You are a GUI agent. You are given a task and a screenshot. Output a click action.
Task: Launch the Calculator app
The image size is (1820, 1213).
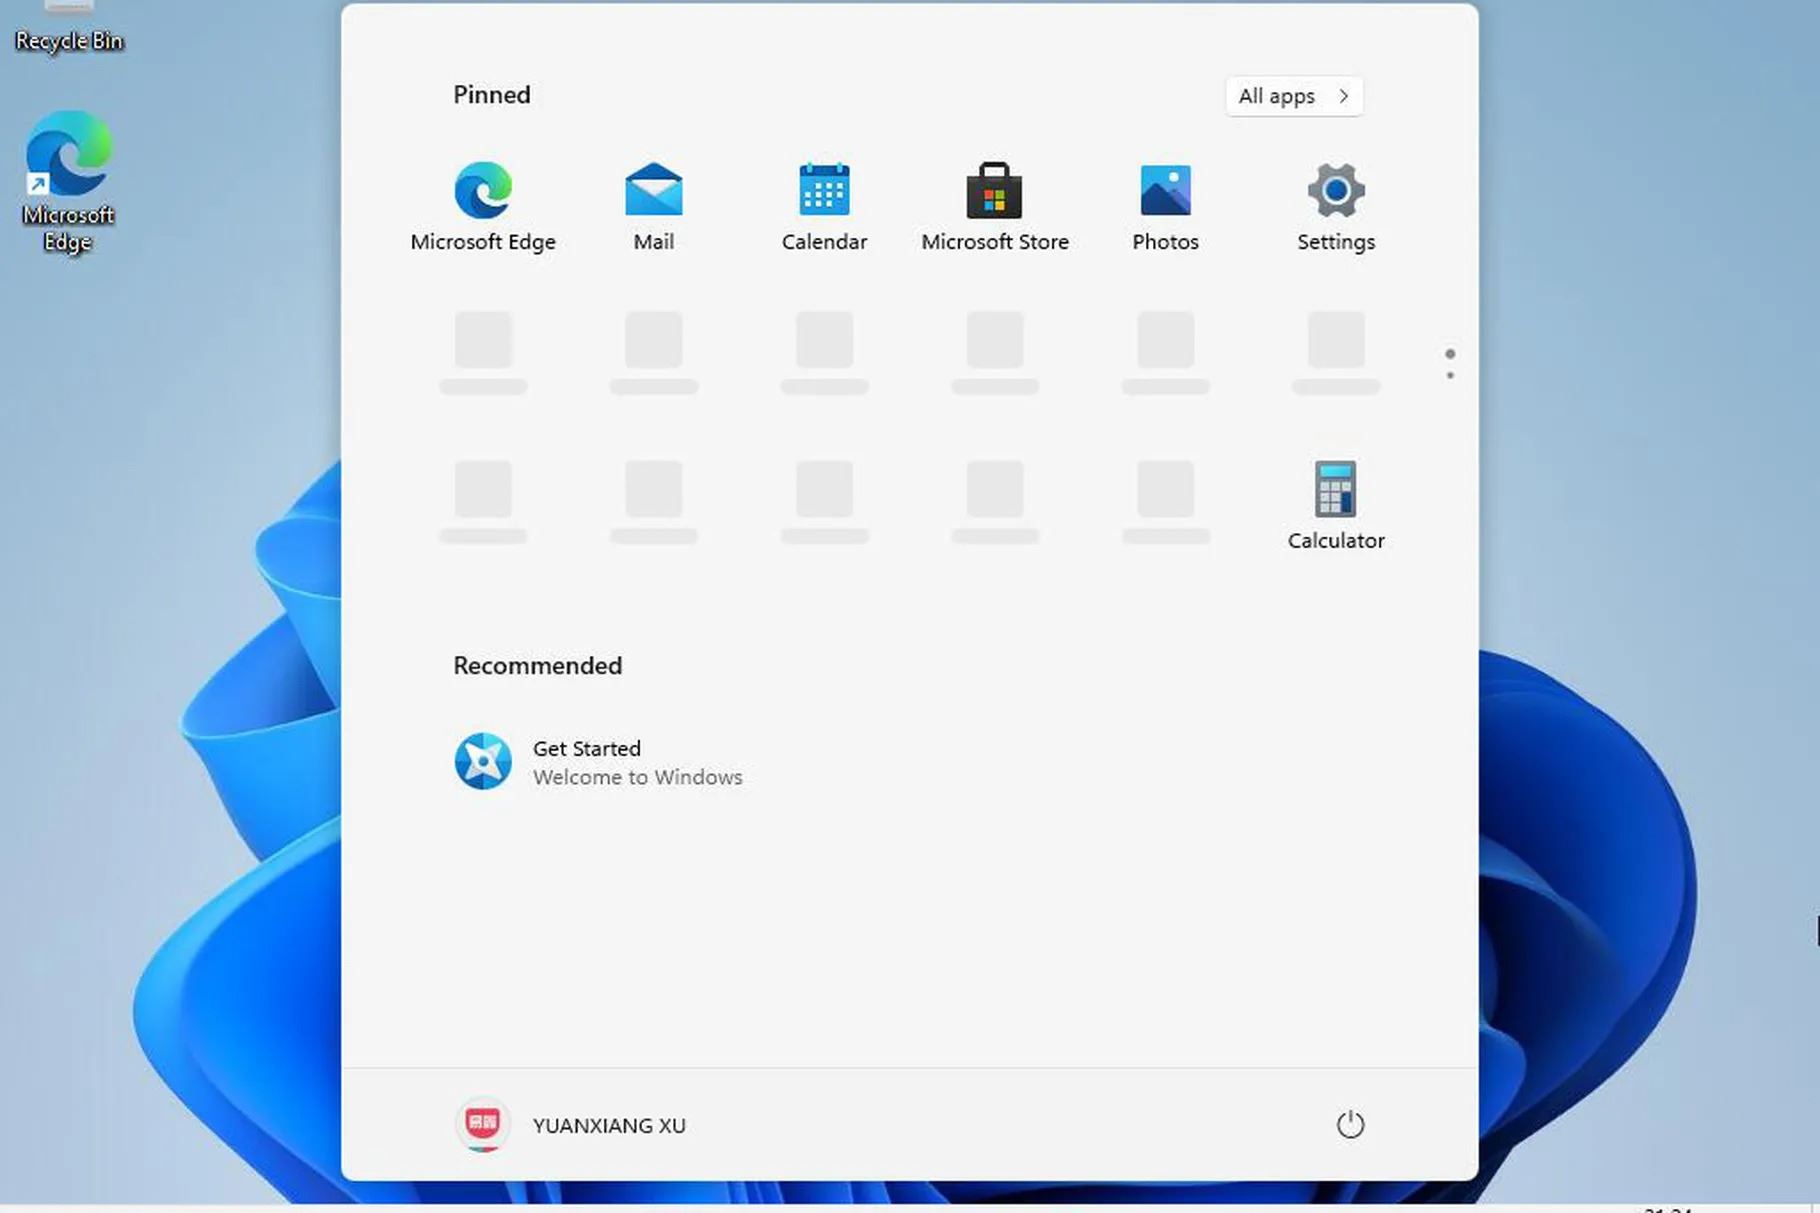[1336, 506]
